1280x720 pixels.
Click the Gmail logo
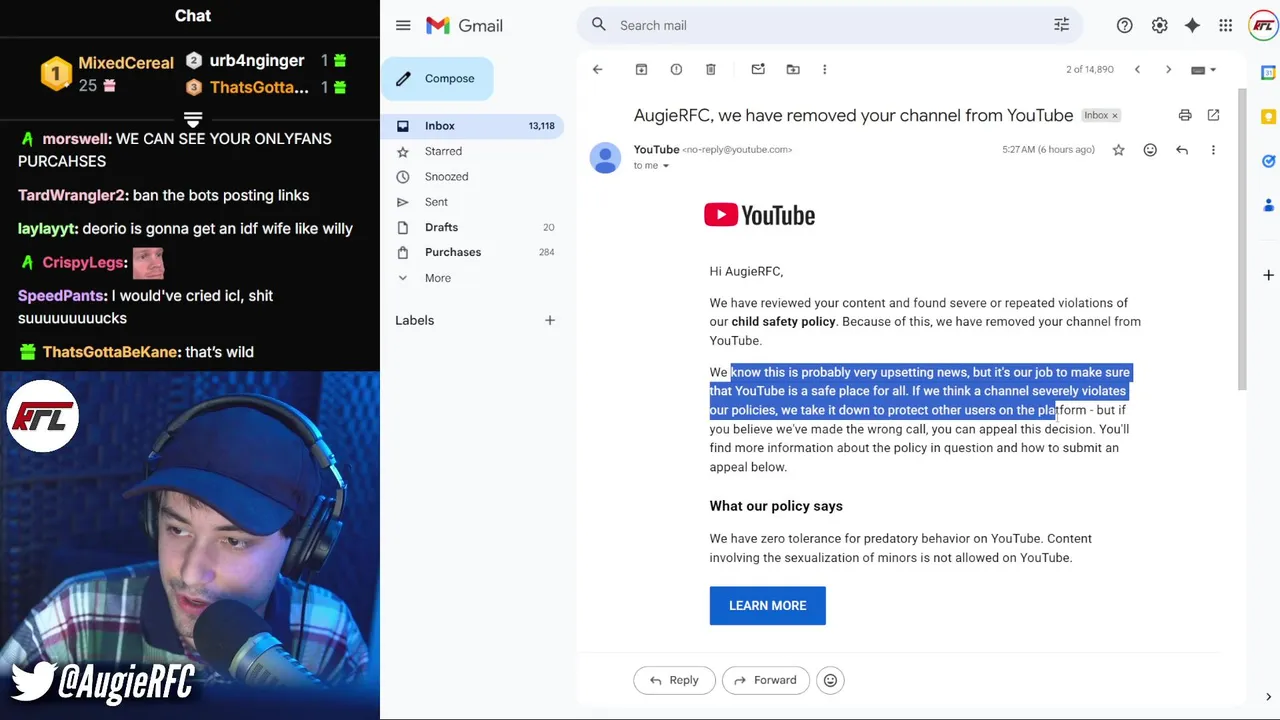[x=464, y=25]
